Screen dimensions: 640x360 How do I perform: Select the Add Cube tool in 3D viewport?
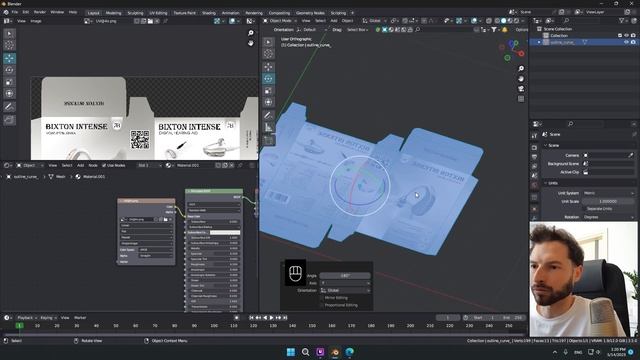[x=268, y=140]
